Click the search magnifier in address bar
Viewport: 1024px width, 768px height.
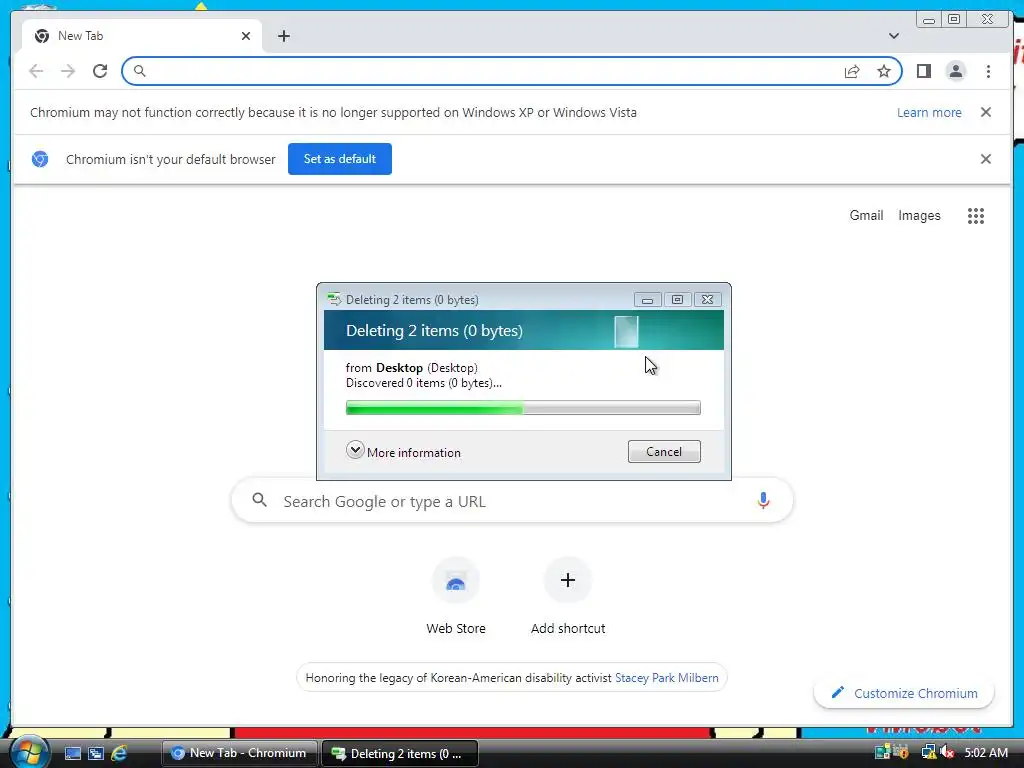tap(139, 71)
